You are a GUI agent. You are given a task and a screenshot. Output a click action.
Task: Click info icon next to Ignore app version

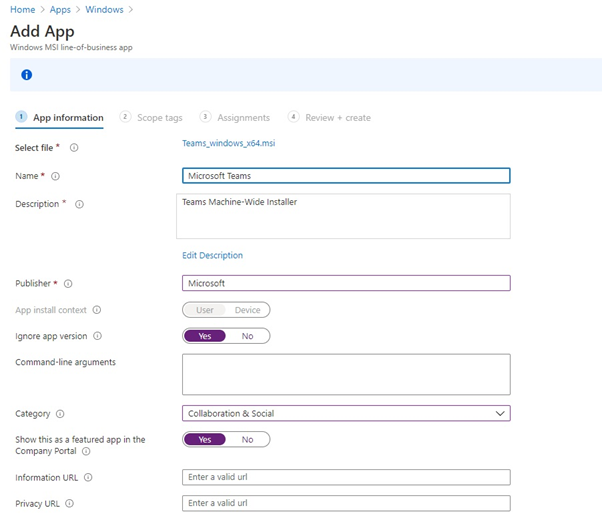pyautogui.click(x=98, y=336)
